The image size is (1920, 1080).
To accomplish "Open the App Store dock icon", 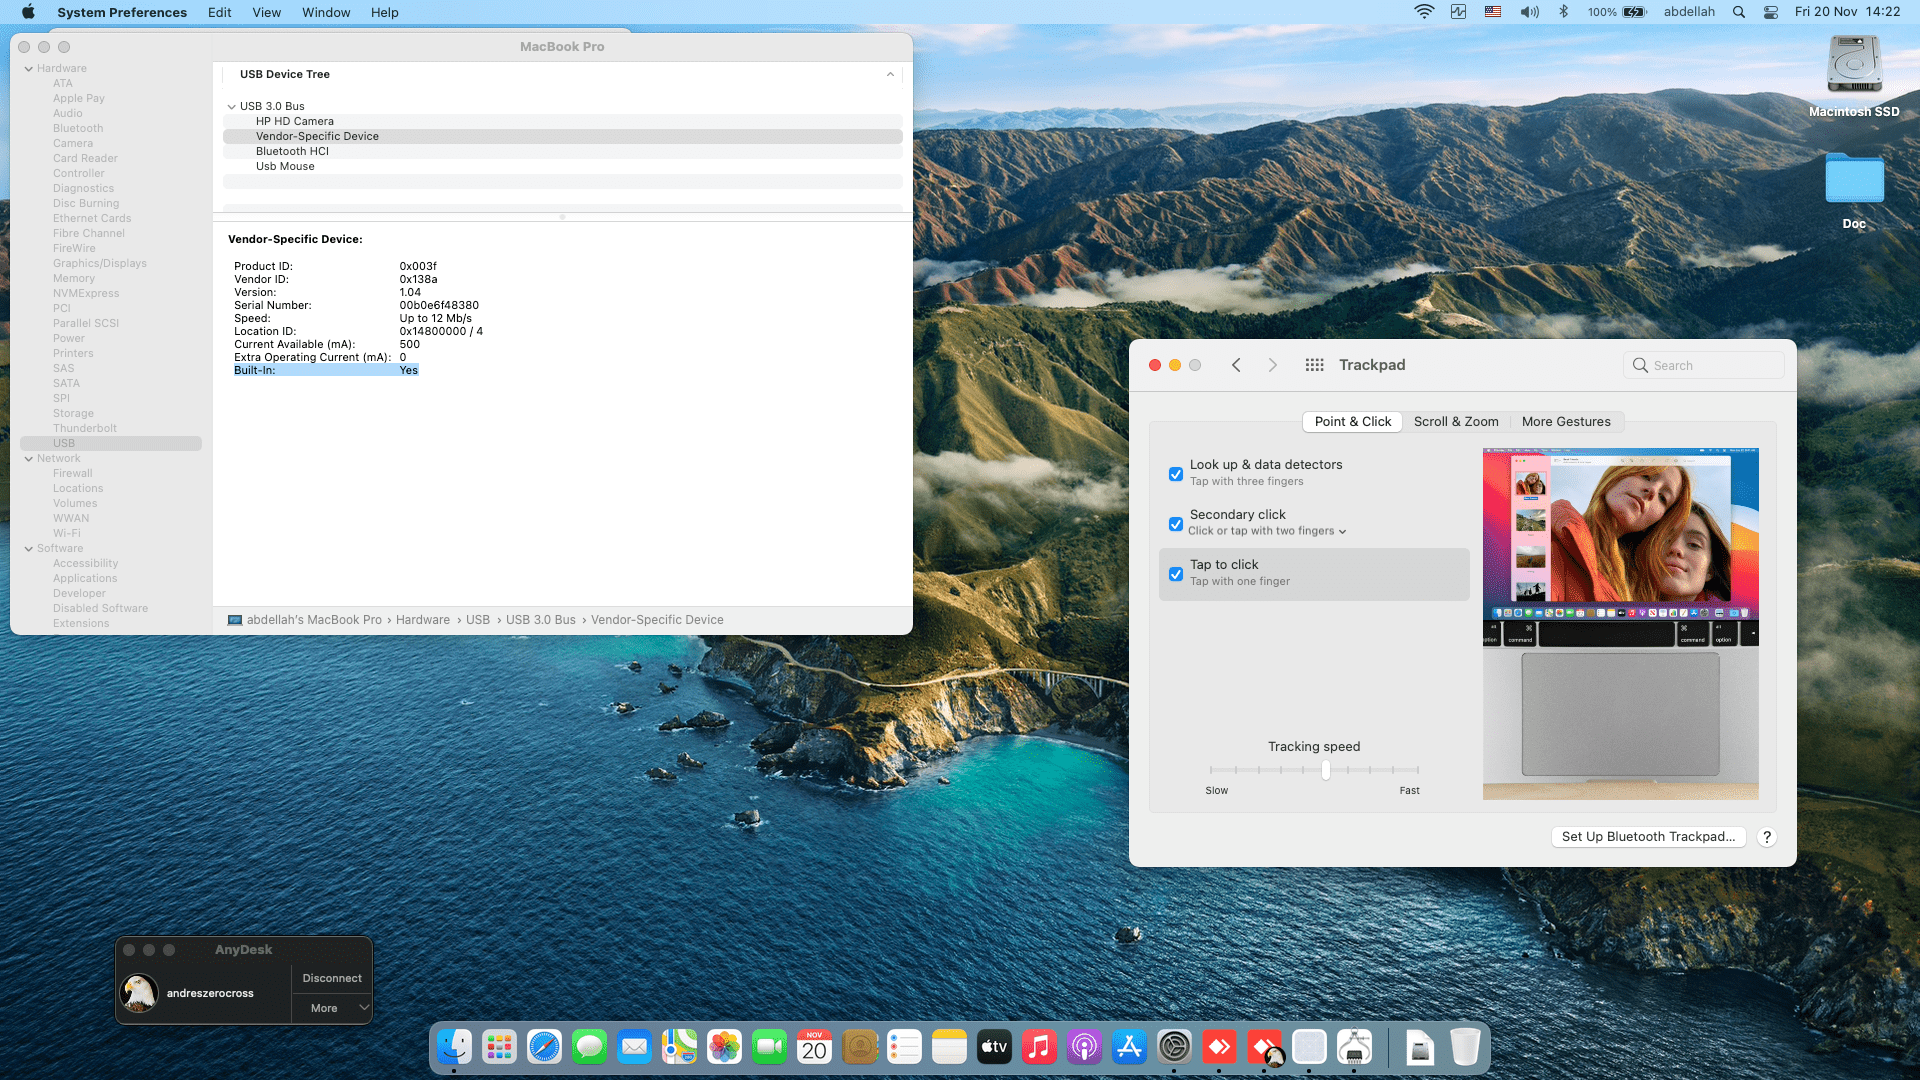I will [1129, 1047].
